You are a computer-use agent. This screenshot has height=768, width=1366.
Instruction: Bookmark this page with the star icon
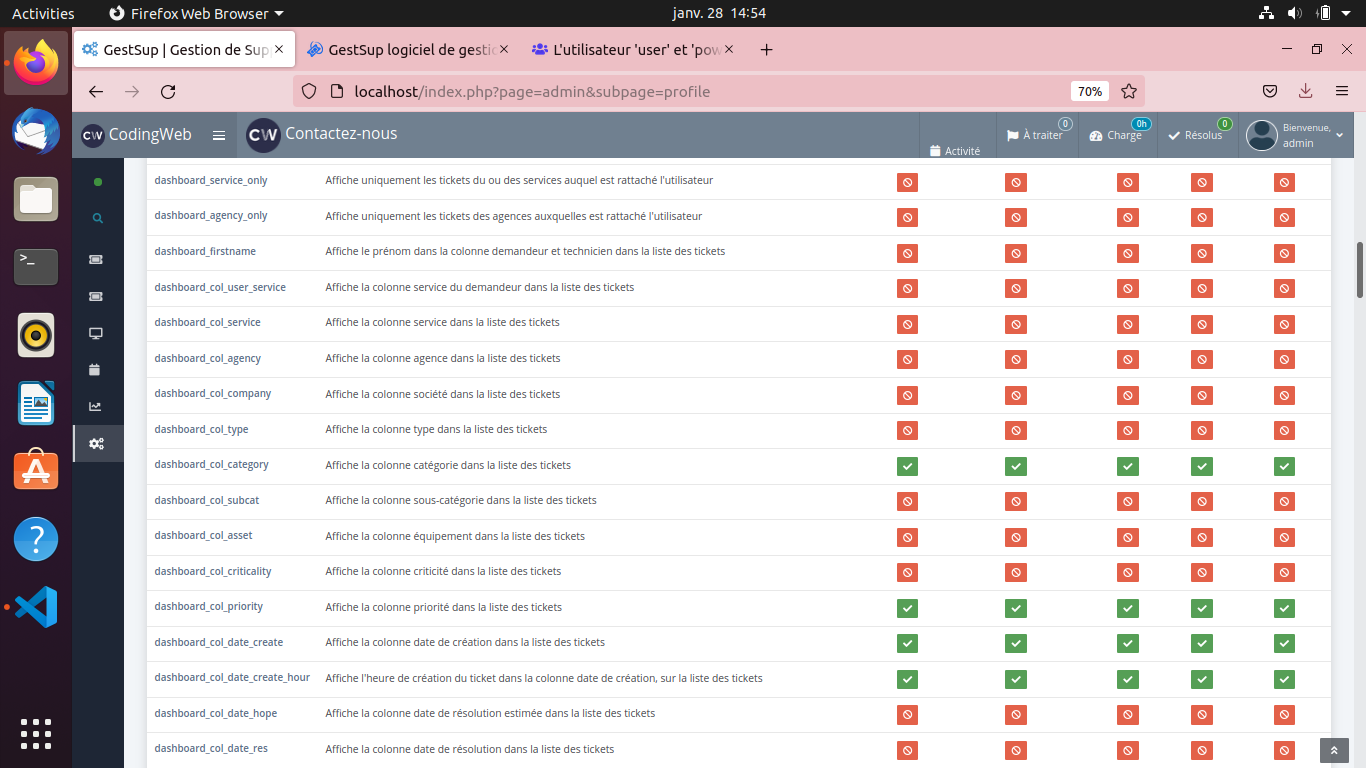pyautogui.click(x=1129, y=91)
